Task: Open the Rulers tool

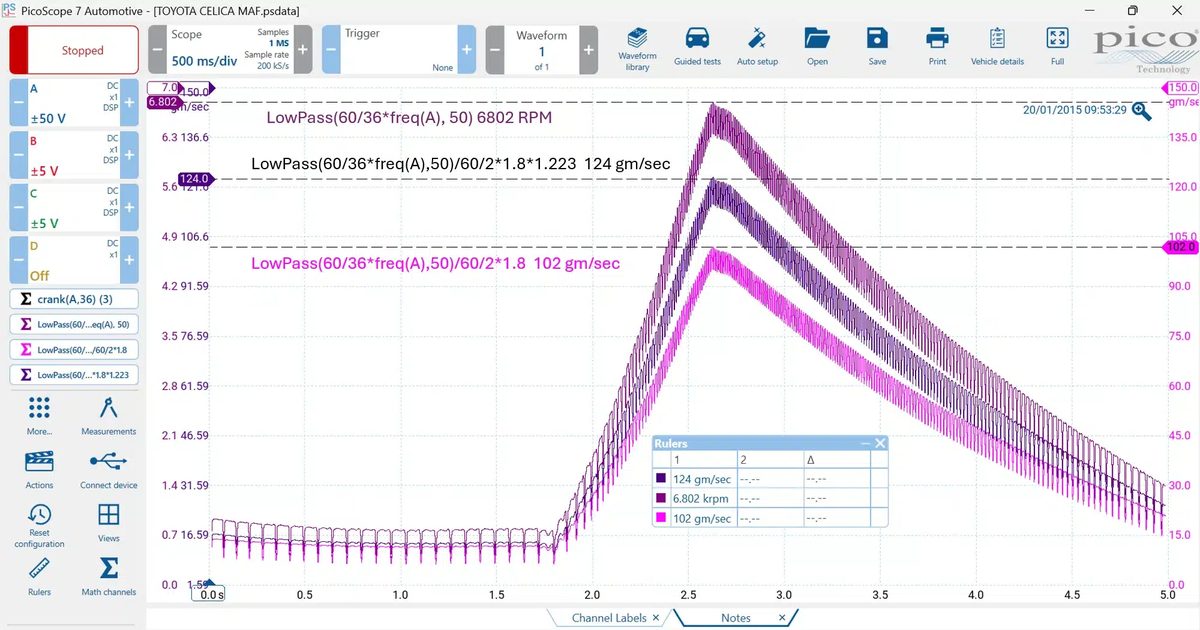Action: point(39,577)
